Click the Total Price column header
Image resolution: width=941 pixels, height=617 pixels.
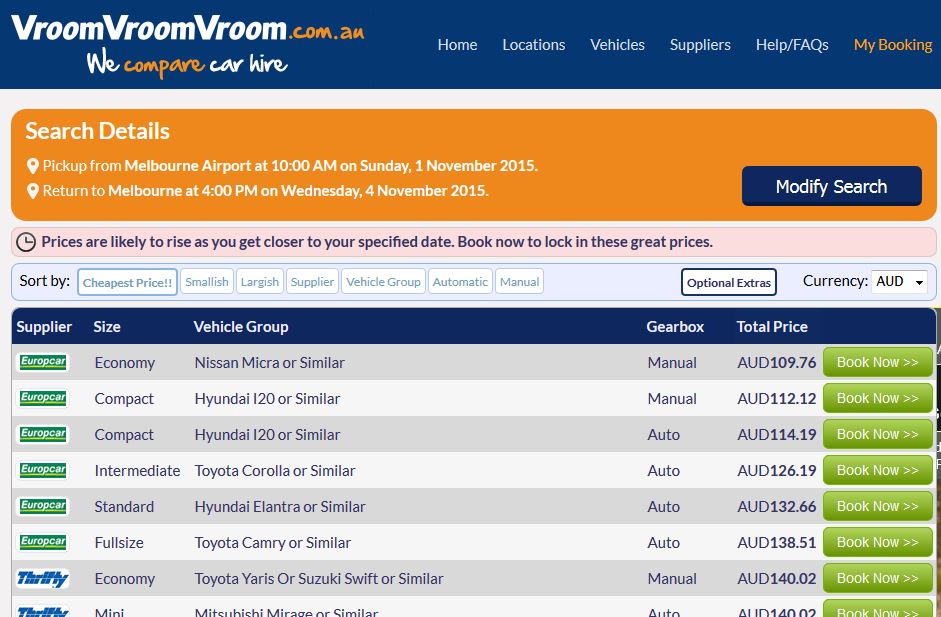coord(772,327)
